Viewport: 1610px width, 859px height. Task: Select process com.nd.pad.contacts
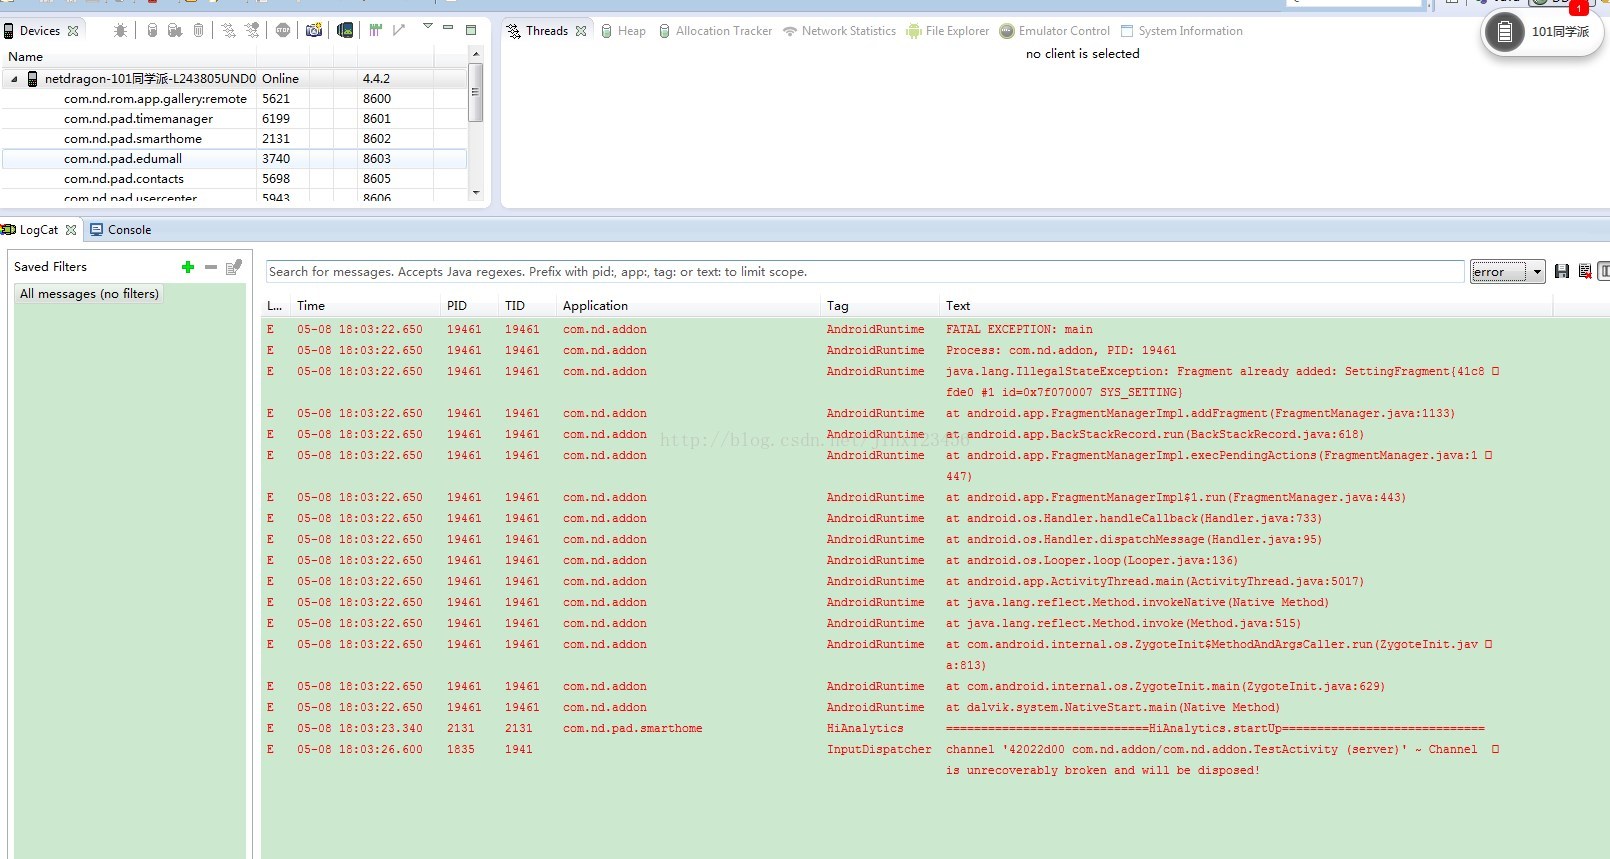[235, 179]
